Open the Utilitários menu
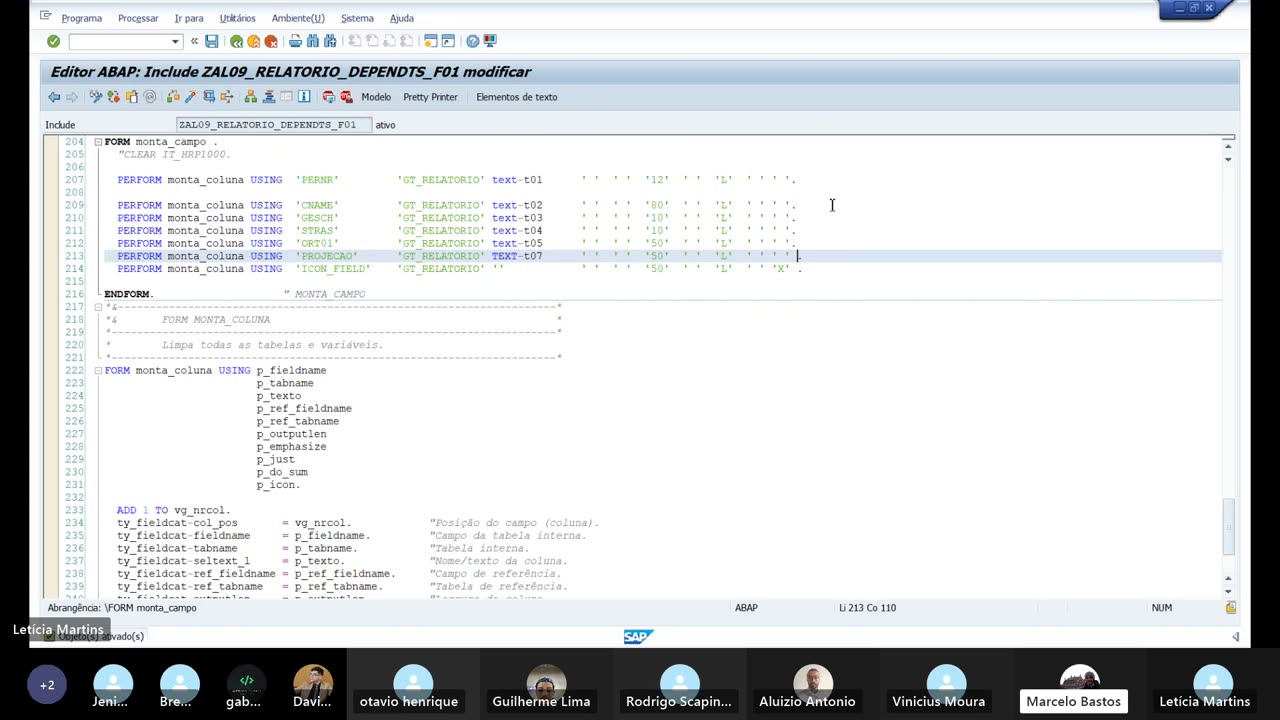This screenshot has height=720, width=1280. coord(238,18)
